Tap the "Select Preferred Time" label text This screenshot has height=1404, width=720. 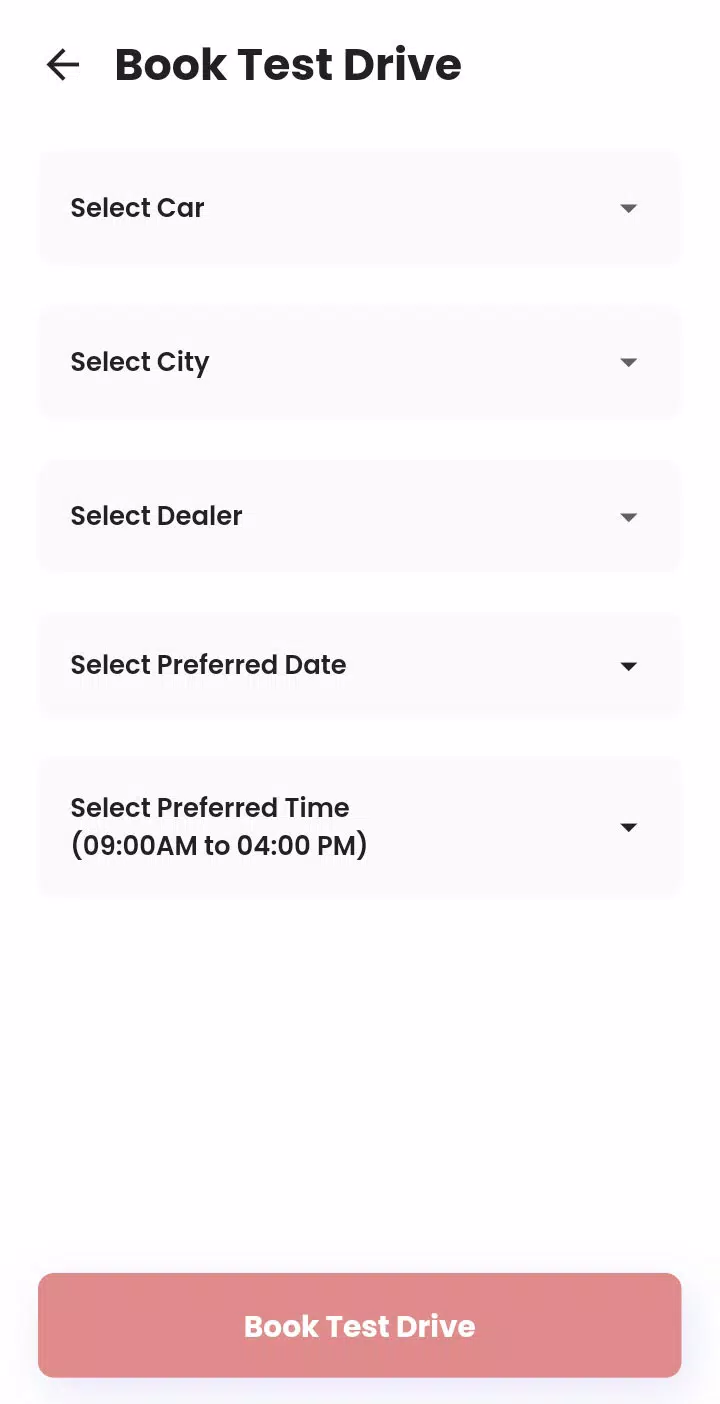210,808
